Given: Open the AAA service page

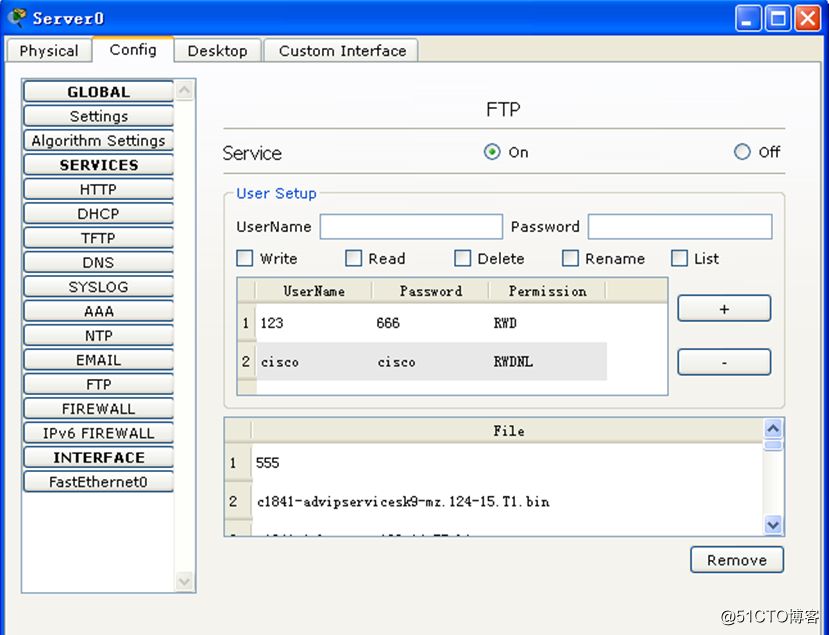Looking at the screenshot, I should click(98, 310).
